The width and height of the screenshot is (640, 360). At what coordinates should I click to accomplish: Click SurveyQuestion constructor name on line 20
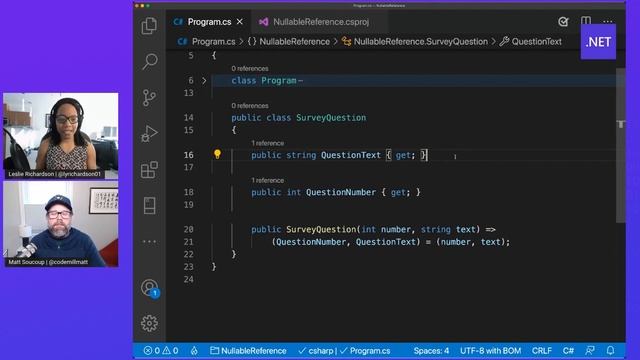coord(321,229)
